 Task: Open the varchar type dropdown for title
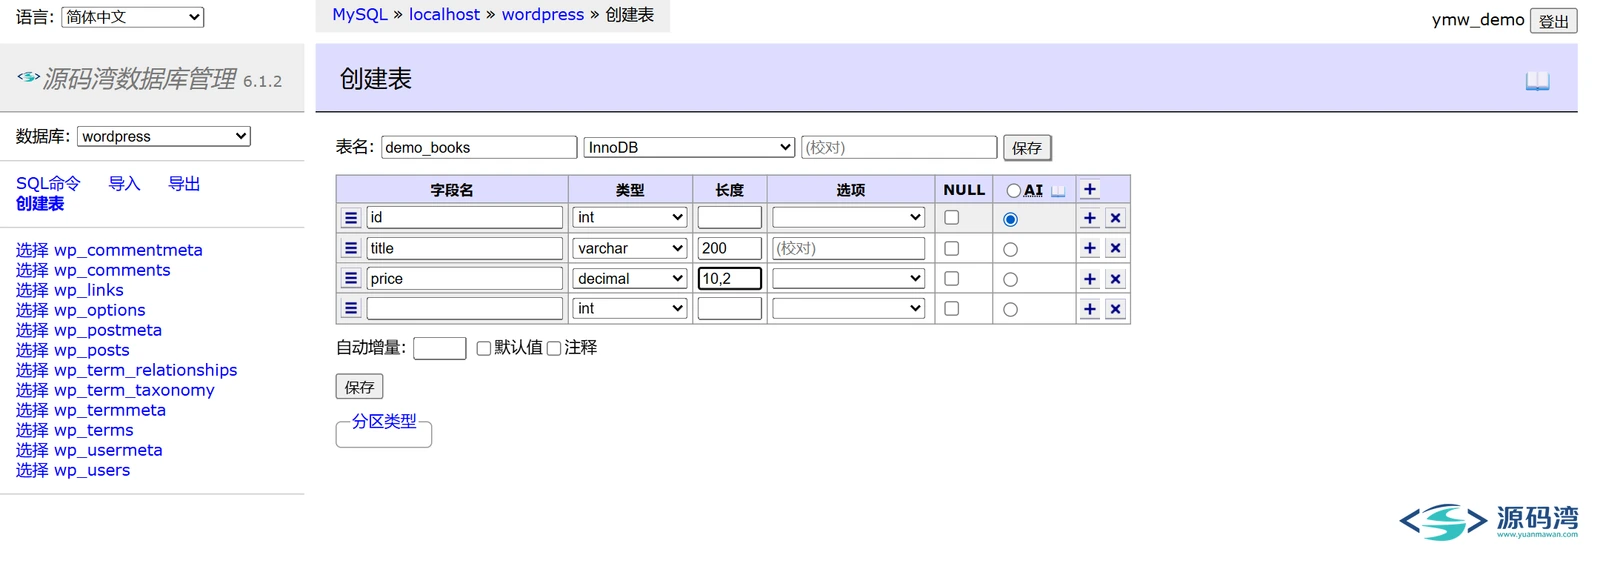click(x=630, y=248)
